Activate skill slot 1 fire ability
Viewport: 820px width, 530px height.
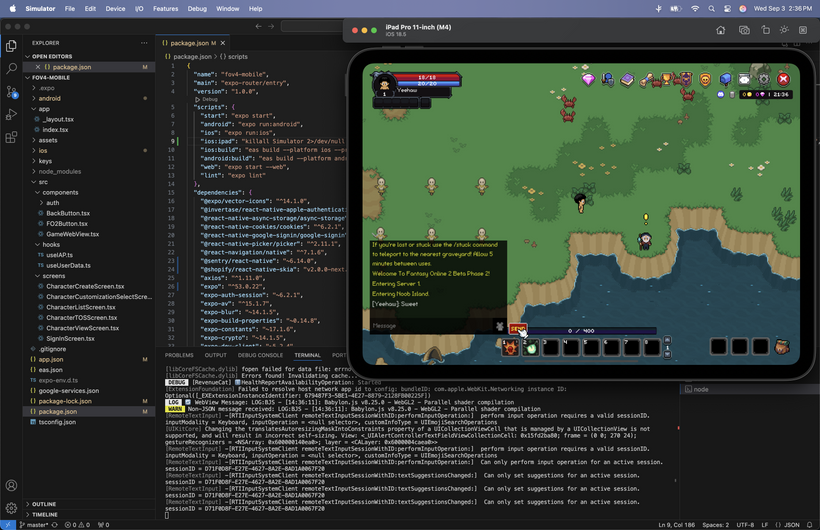(510, 347)
